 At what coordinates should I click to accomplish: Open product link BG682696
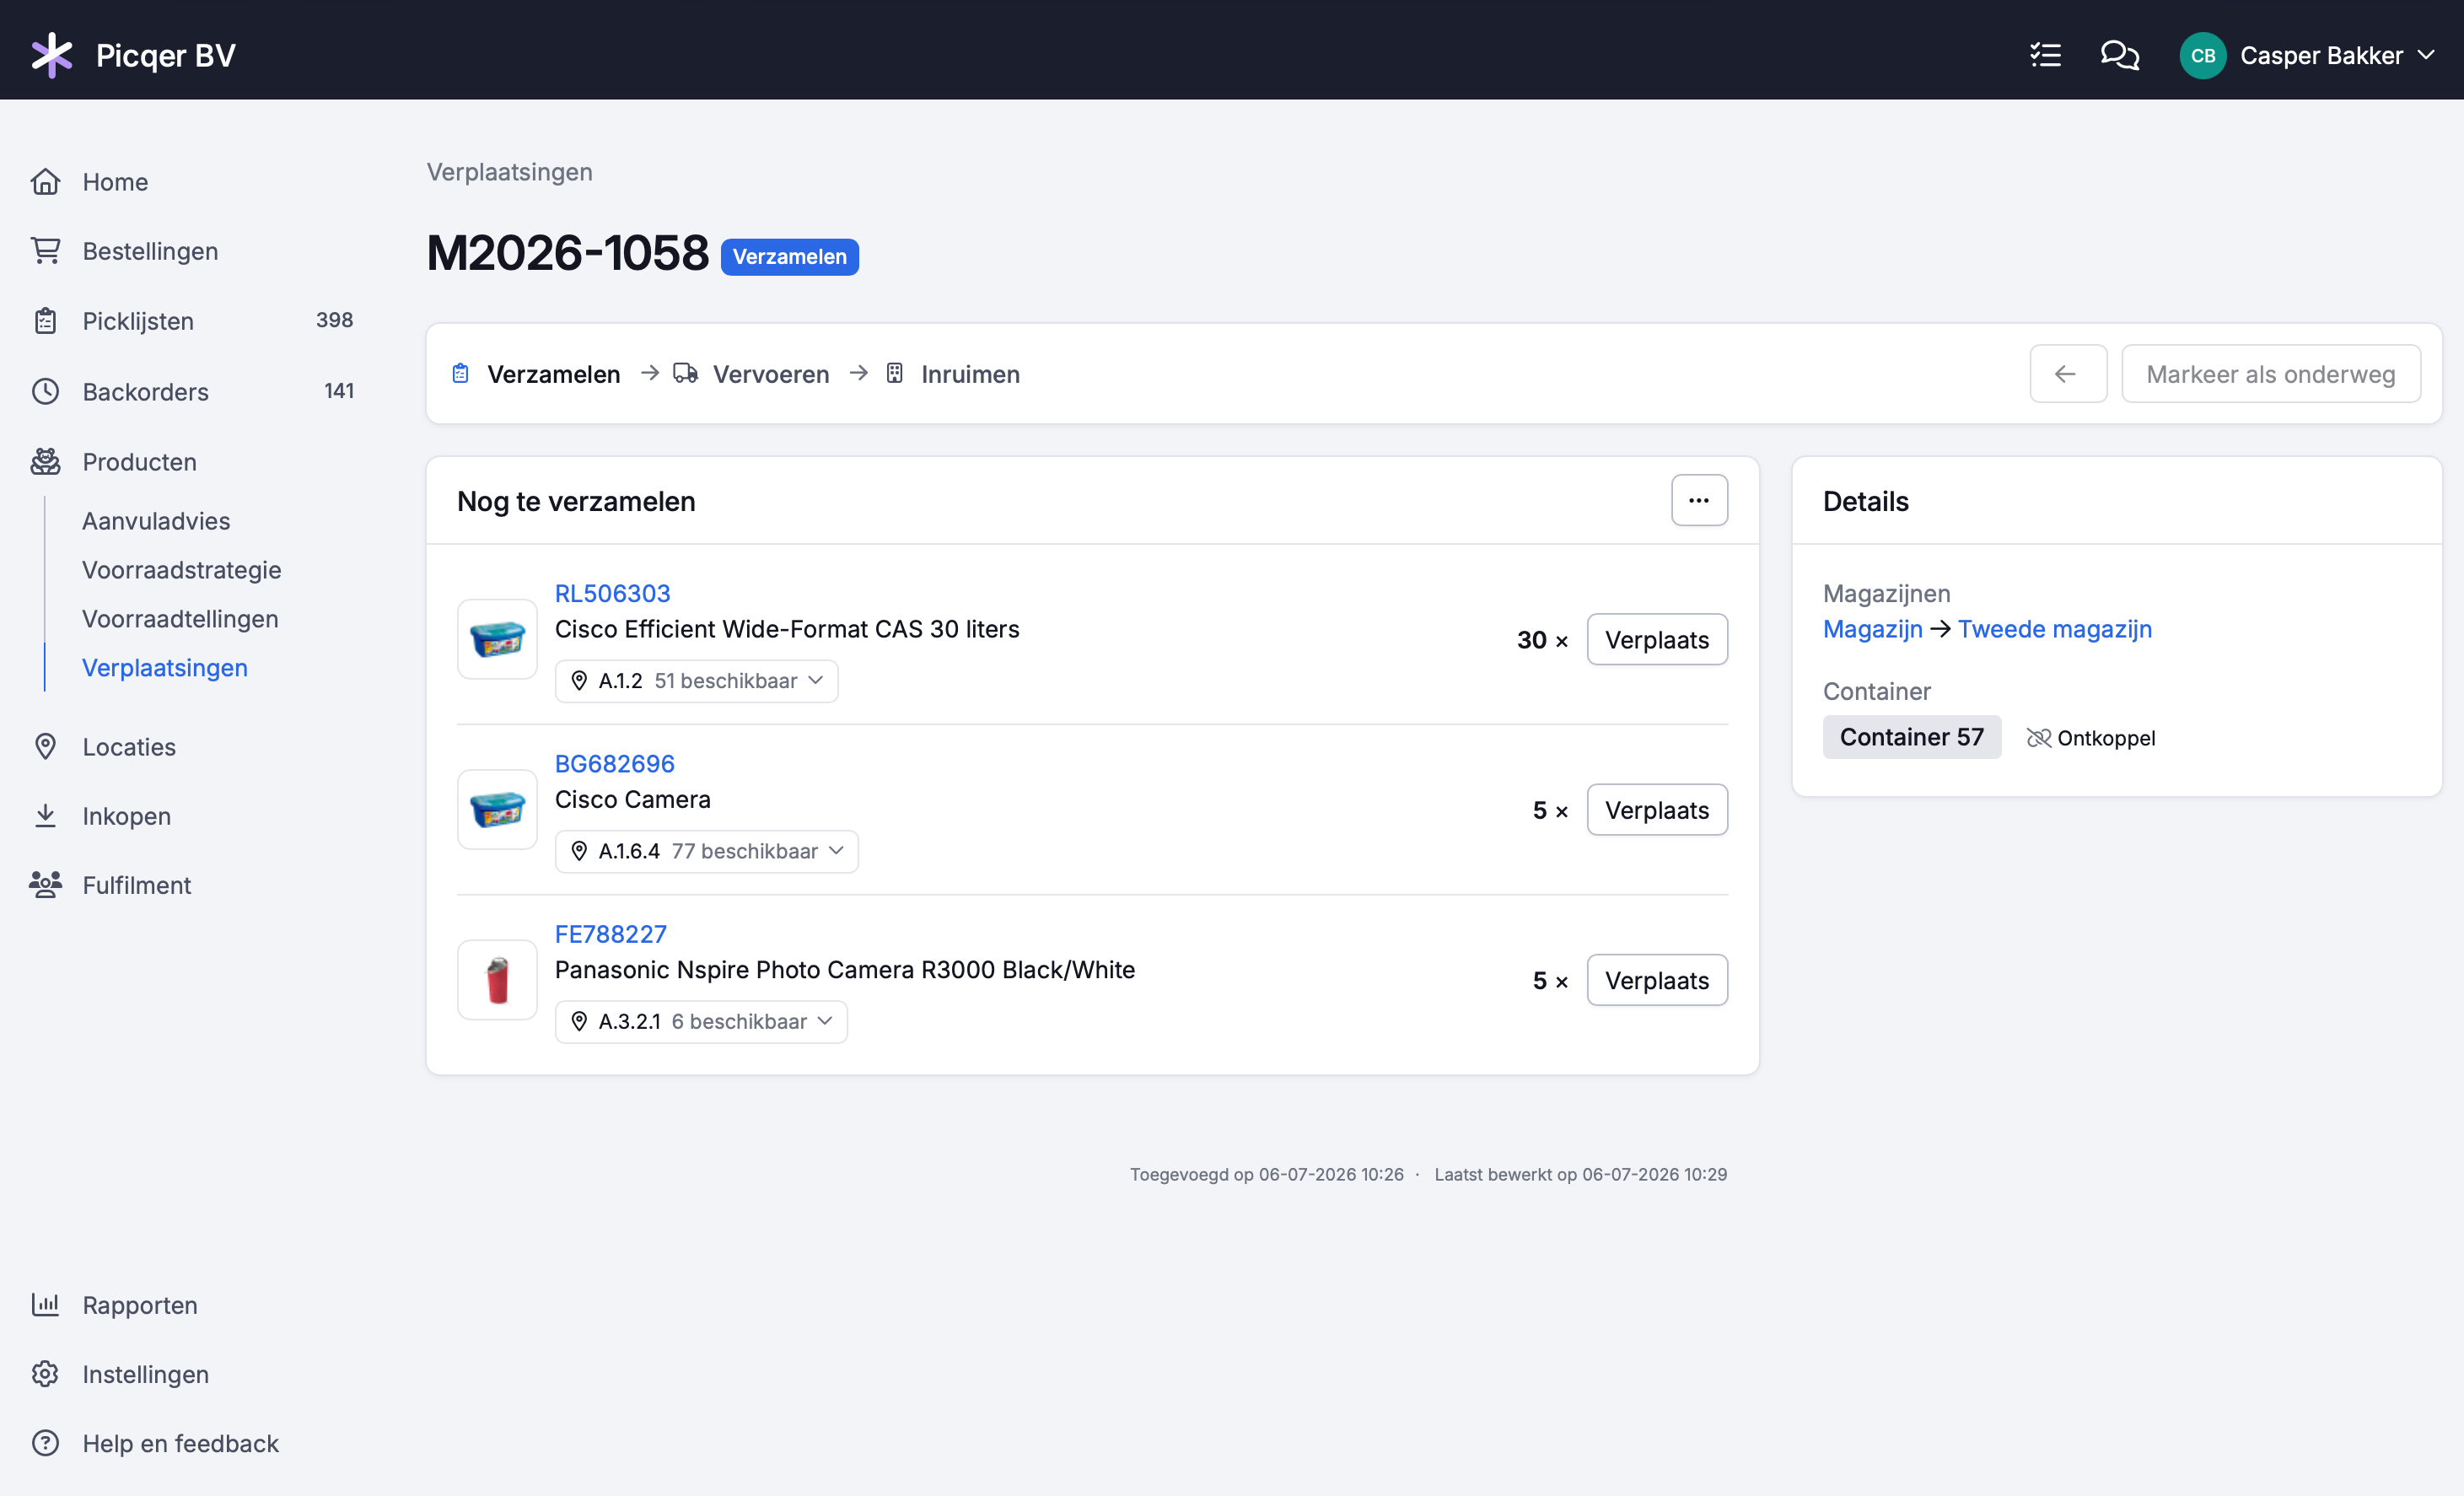pos(614,763)
